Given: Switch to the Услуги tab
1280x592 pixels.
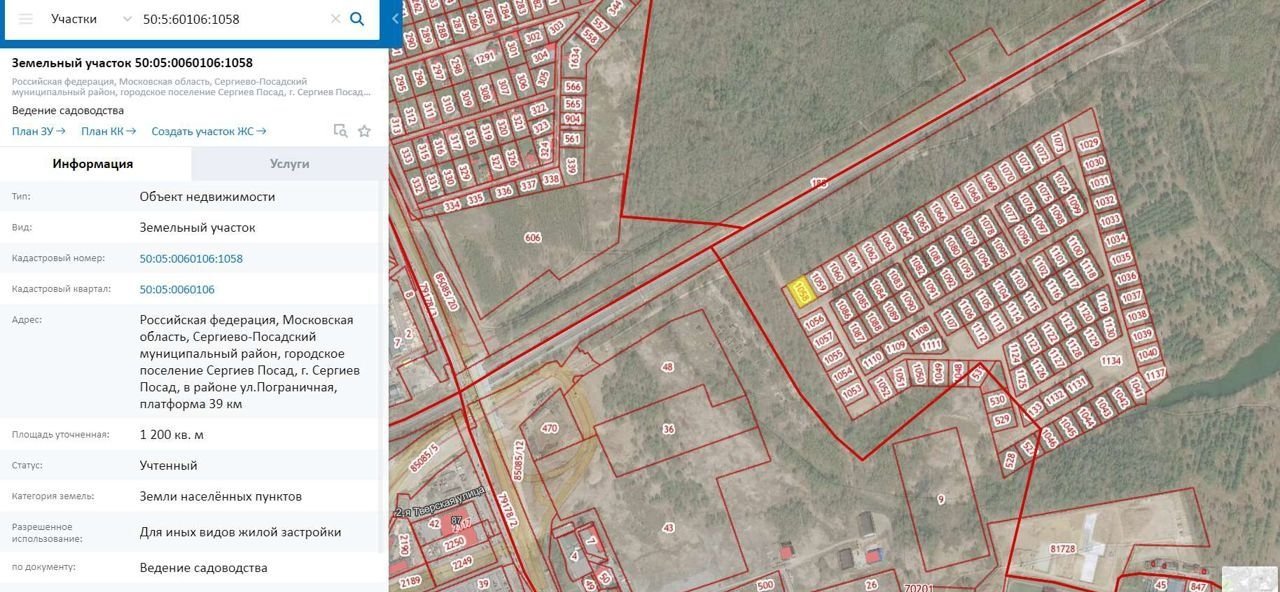Looking at the screenshot, I should [289, 164].
